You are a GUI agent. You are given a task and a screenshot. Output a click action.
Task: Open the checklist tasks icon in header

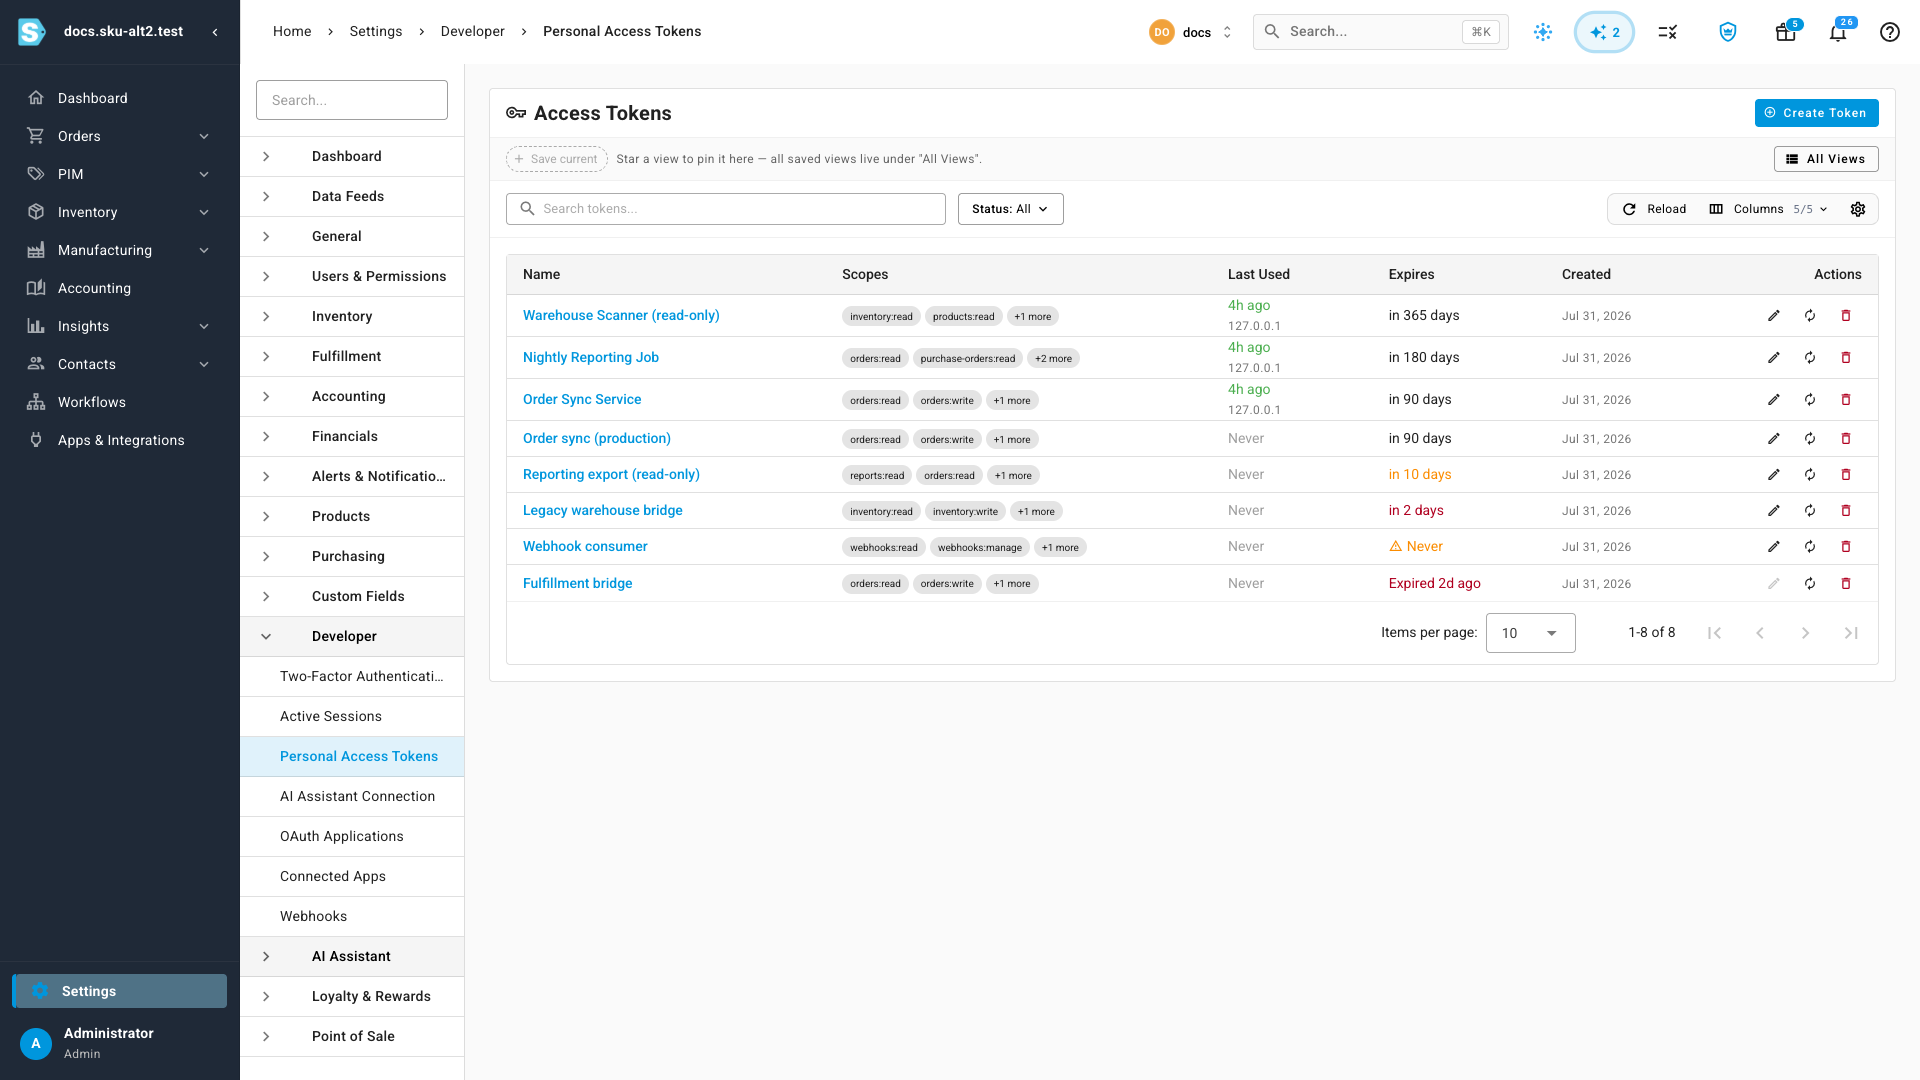click(x=1667, y=32)
